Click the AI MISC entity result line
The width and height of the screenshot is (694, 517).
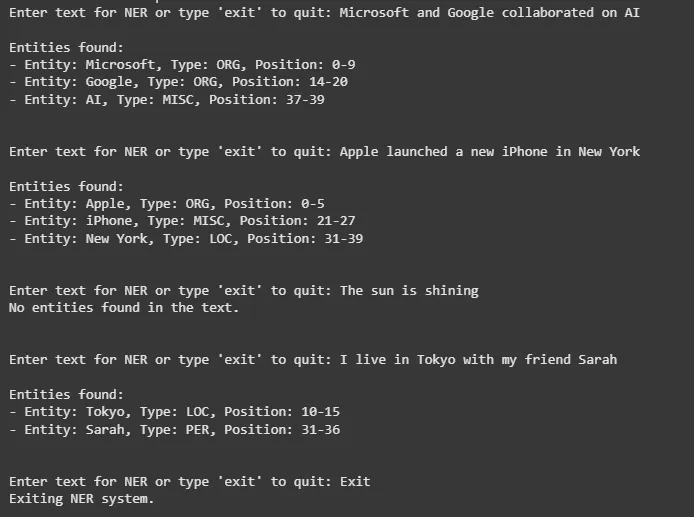pyautogui.click(x=166, y=100)
